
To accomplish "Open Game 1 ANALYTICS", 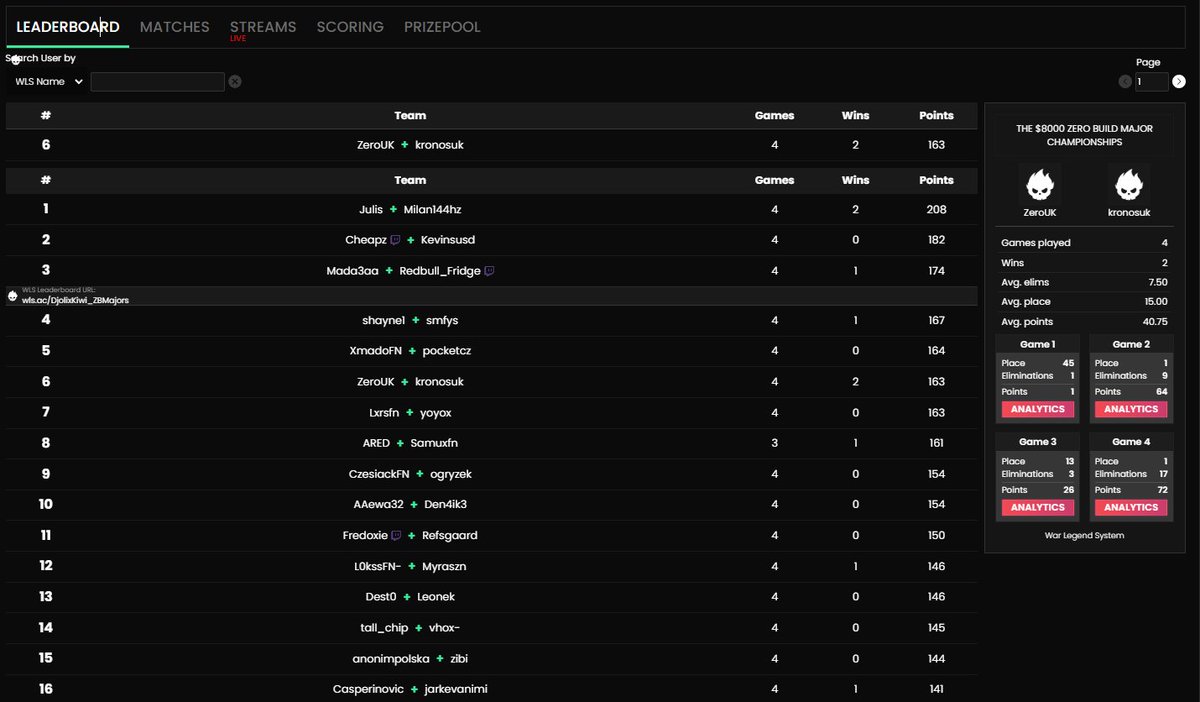I will (1037, 409).
